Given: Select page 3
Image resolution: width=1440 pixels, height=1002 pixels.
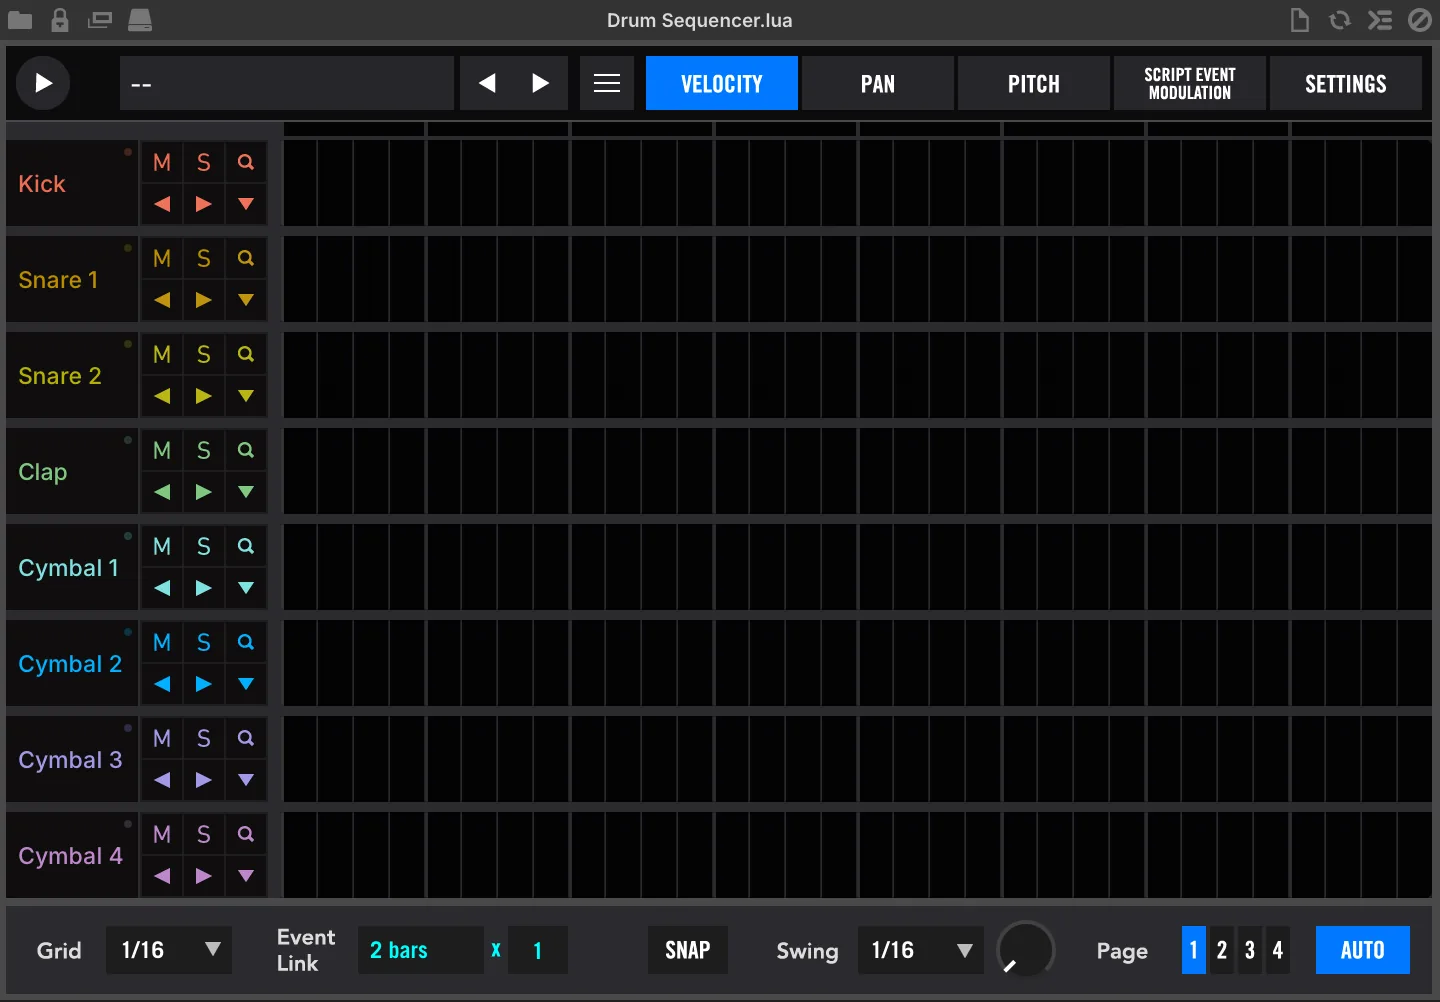Looking at the screenshot, I should [x=1250, y=950].
